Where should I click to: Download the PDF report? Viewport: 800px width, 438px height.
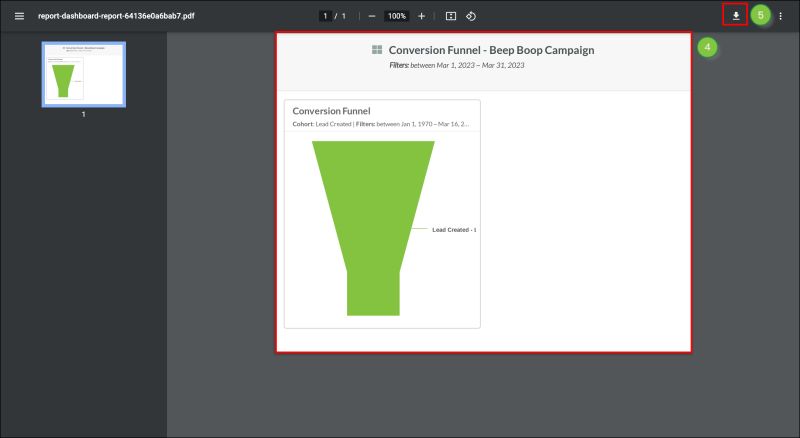pos(736,16)
